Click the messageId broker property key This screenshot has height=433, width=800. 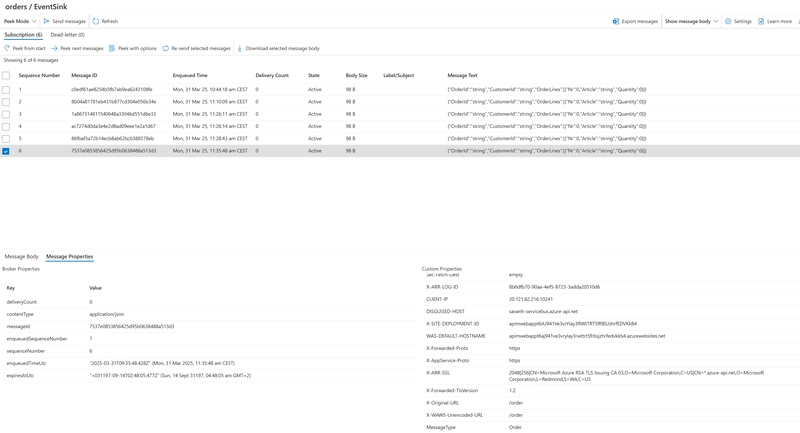[18, 327]
